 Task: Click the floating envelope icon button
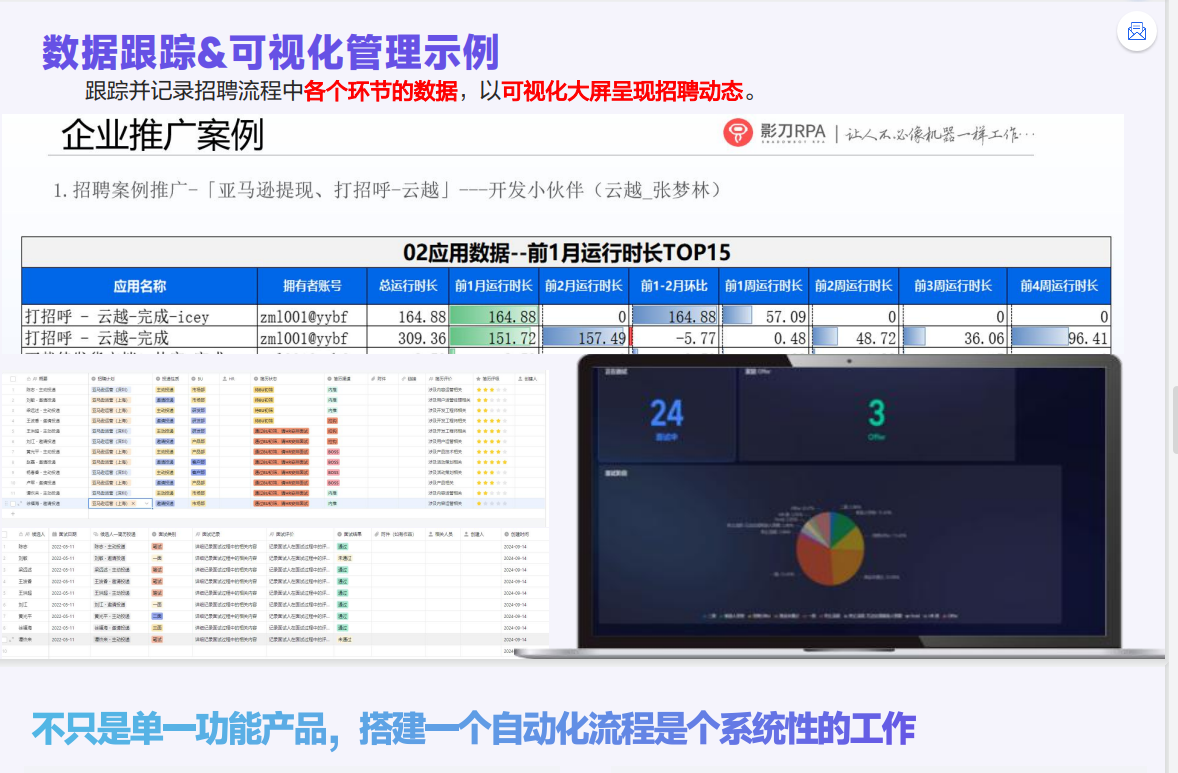(1137, 32)
